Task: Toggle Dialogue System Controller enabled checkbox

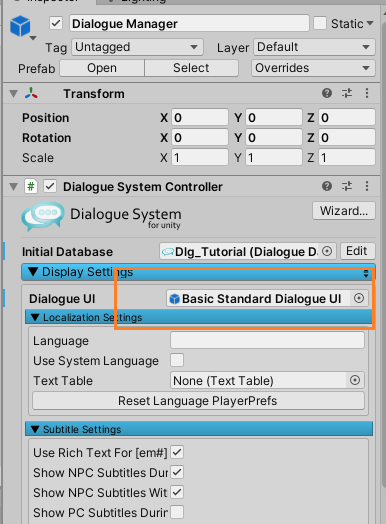Action: tap(50, 186)
